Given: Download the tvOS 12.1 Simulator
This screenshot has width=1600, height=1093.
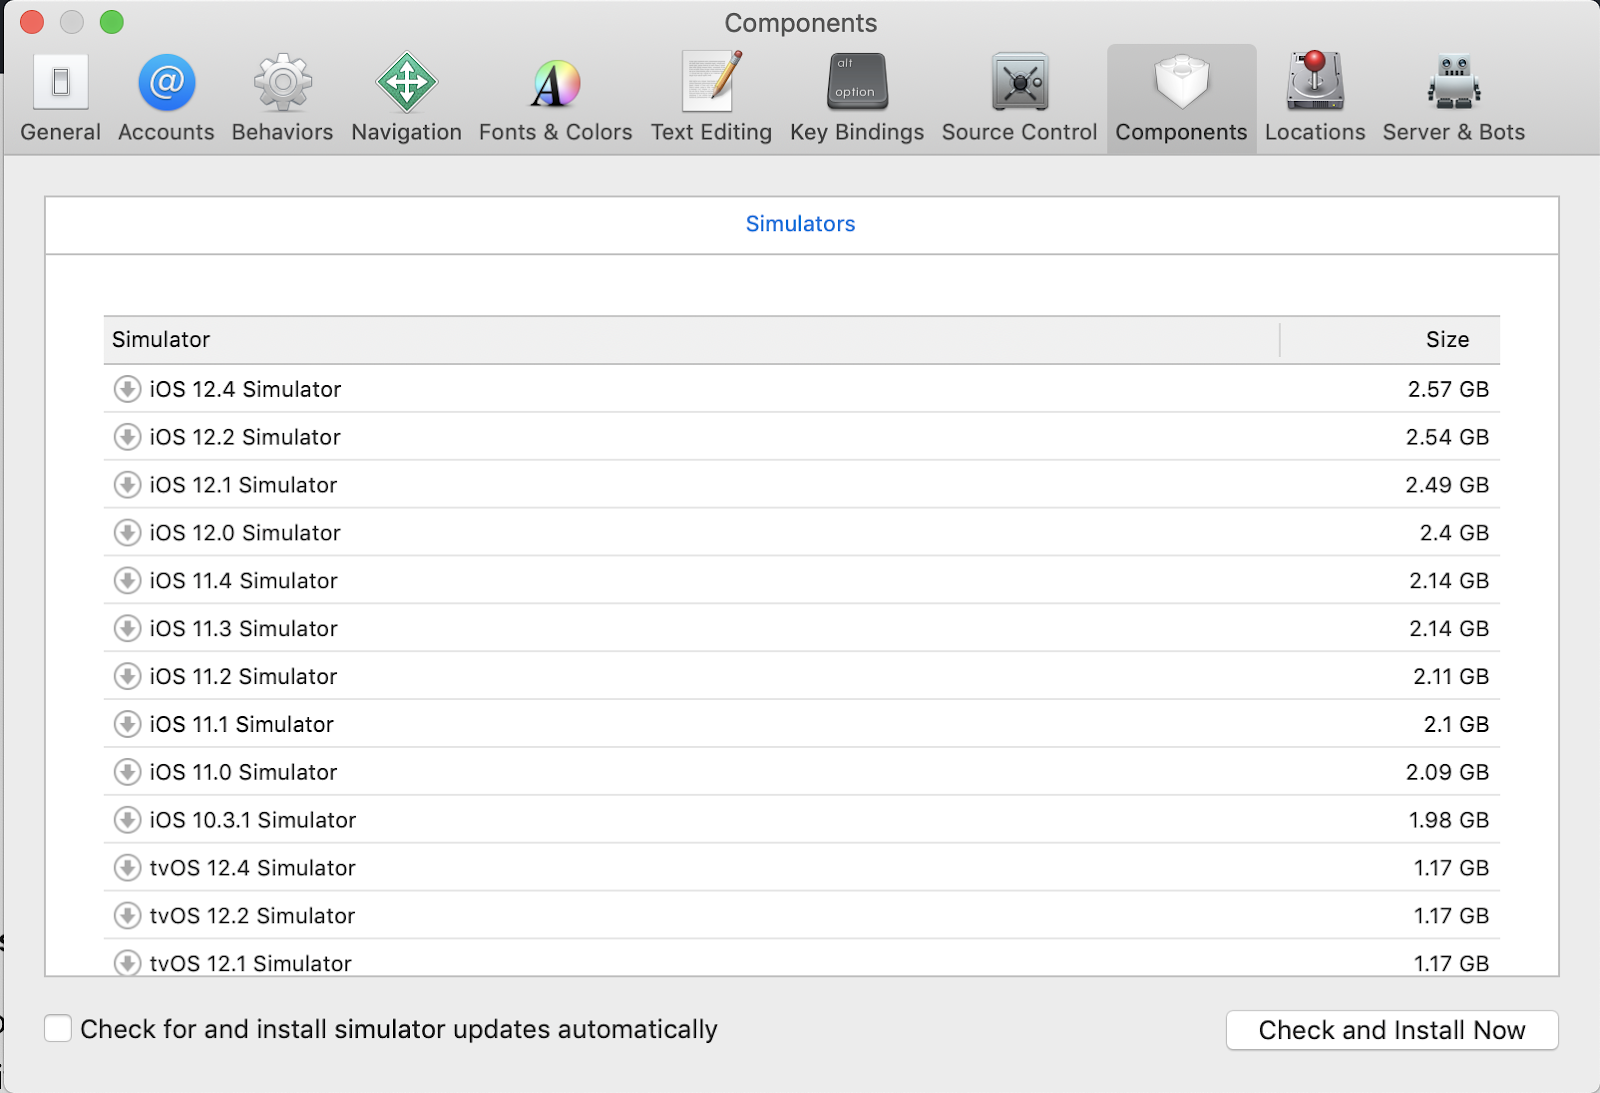Looking at the screenshot, I should coord(127,963).
